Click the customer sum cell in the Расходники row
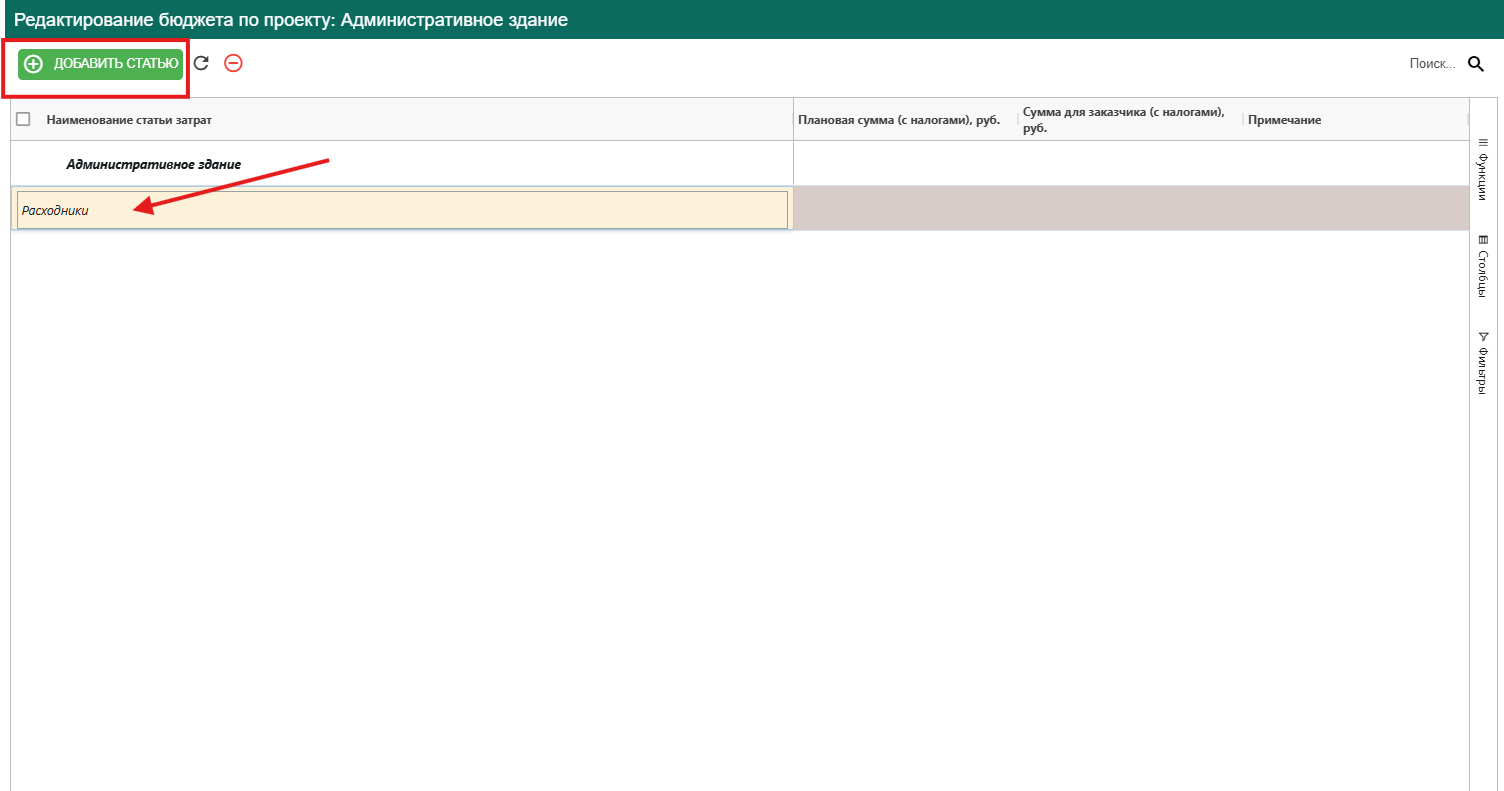This screenshot has width=1504, height=791. click(x=1129, y=208)
